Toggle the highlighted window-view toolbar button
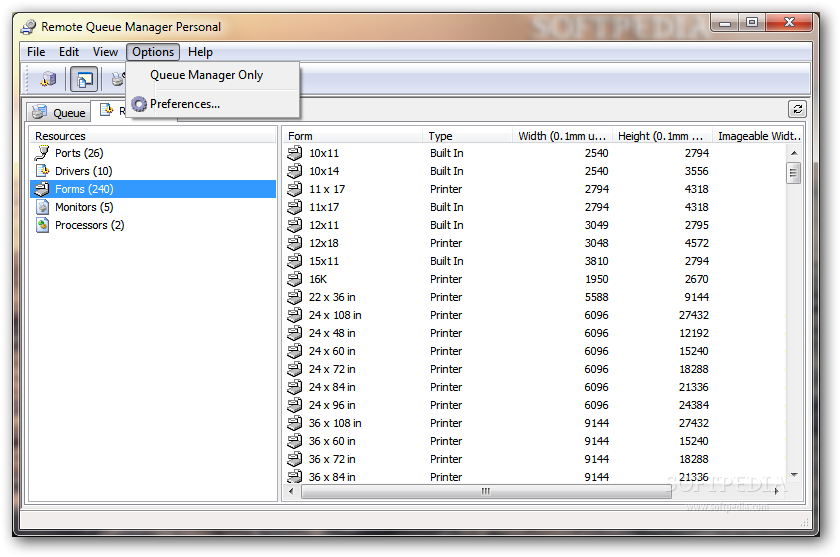This screenshot has height=557, width=840. point(84,79)
